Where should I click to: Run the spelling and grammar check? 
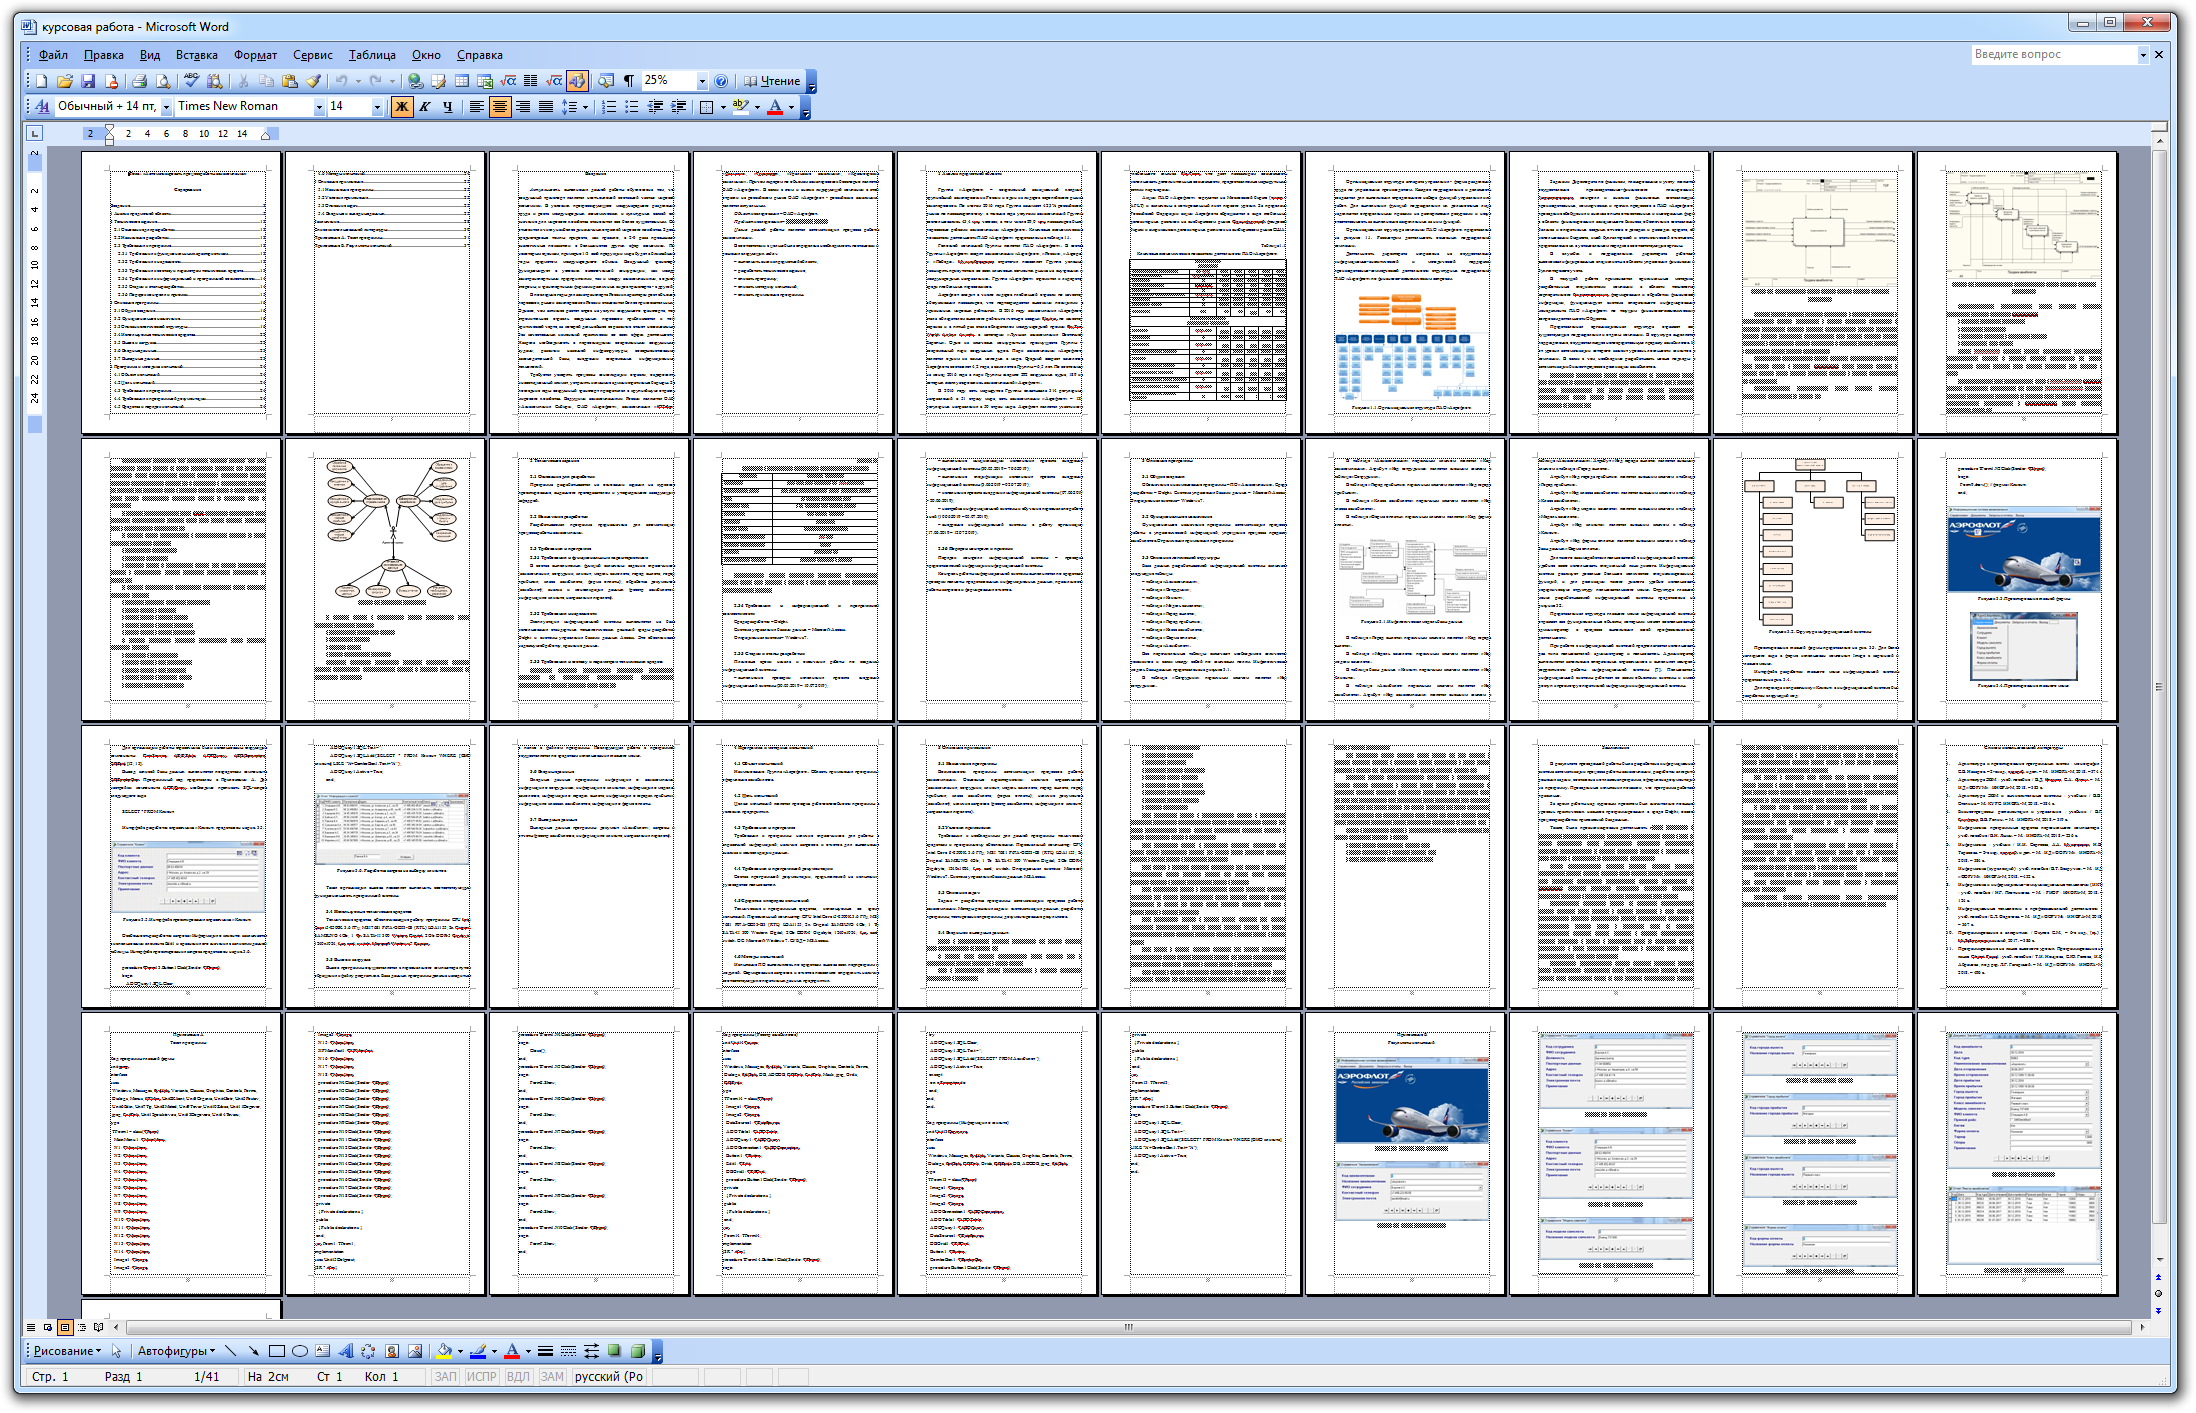pos(191,81)
